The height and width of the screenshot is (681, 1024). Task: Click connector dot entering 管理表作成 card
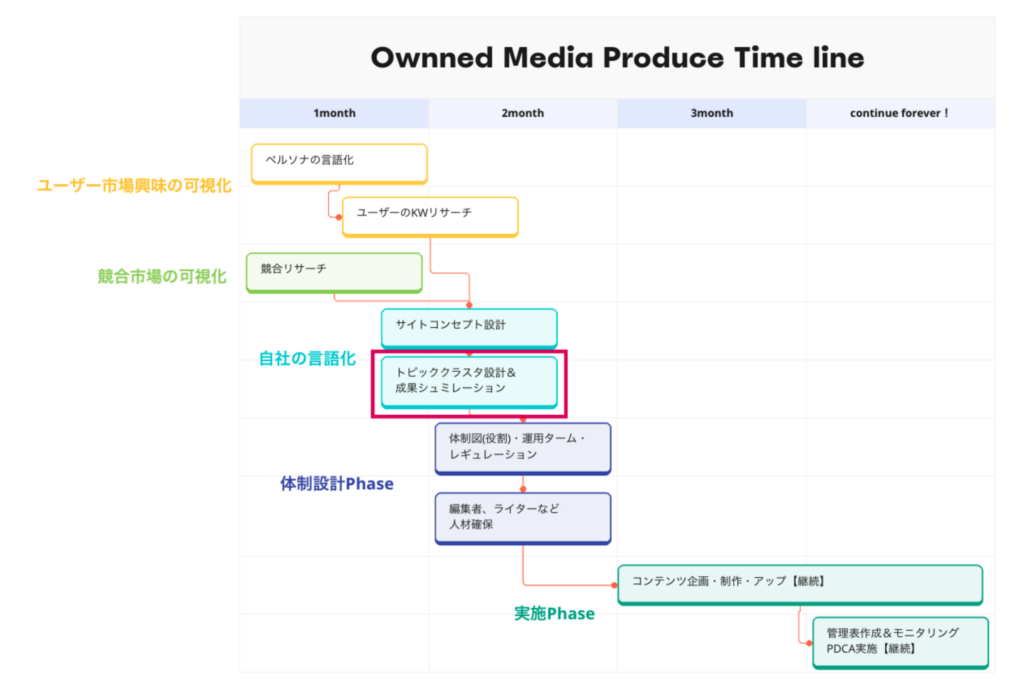coord(809,643)
